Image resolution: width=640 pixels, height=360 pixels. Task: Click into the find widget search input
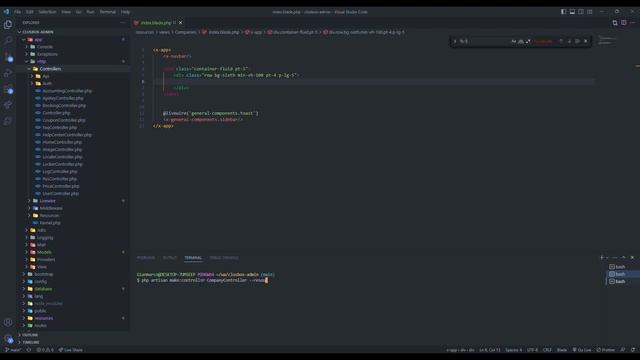pos(484,41)
